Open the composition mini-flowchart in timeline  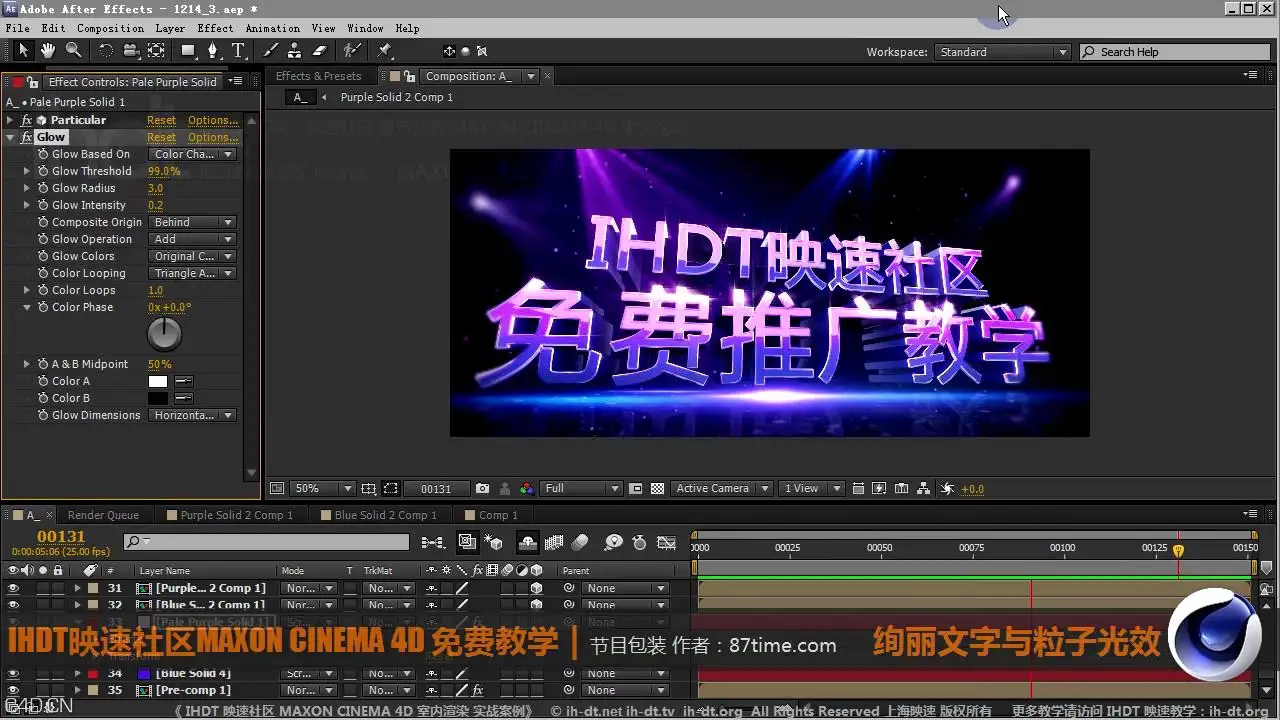[433, 542]
